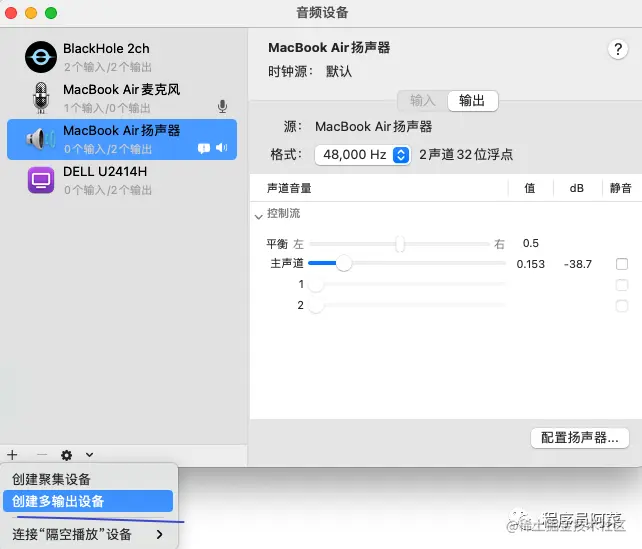Click the DELL U2414H display icon
This screenshot has height=549, width=642.
41,180
